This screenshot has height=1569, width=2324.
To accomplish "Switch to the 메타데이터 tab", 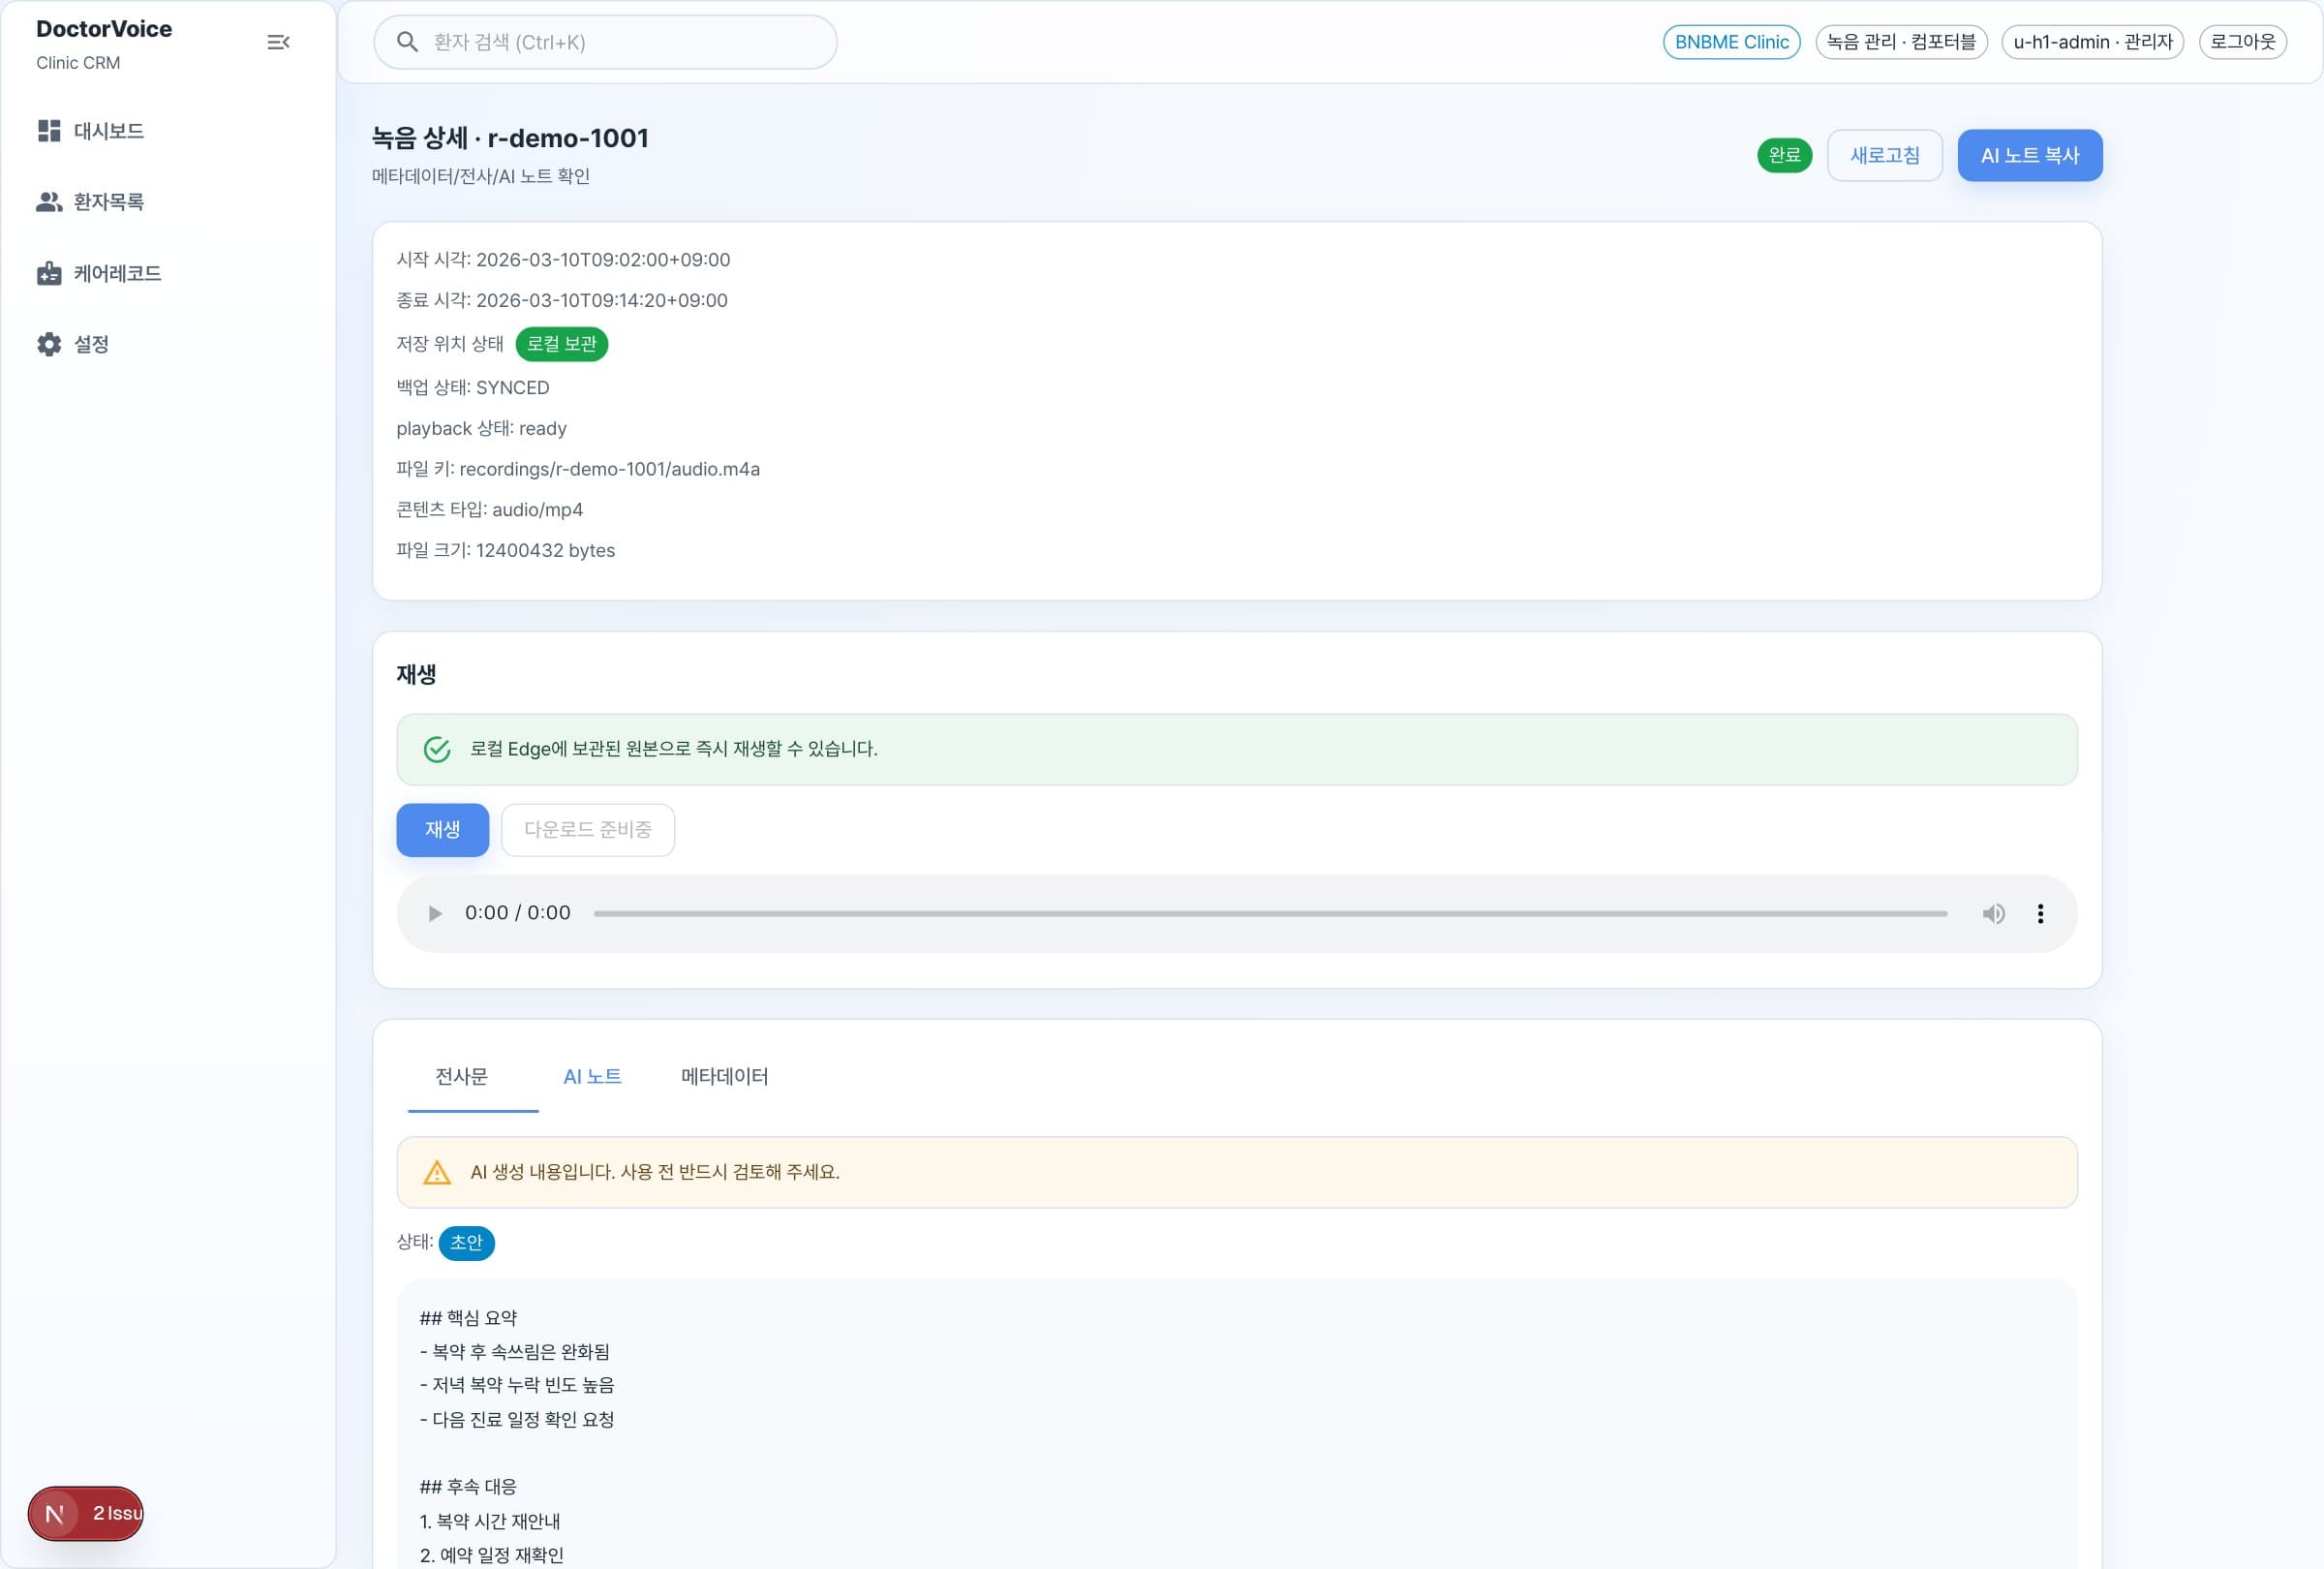I will 722,1077.
